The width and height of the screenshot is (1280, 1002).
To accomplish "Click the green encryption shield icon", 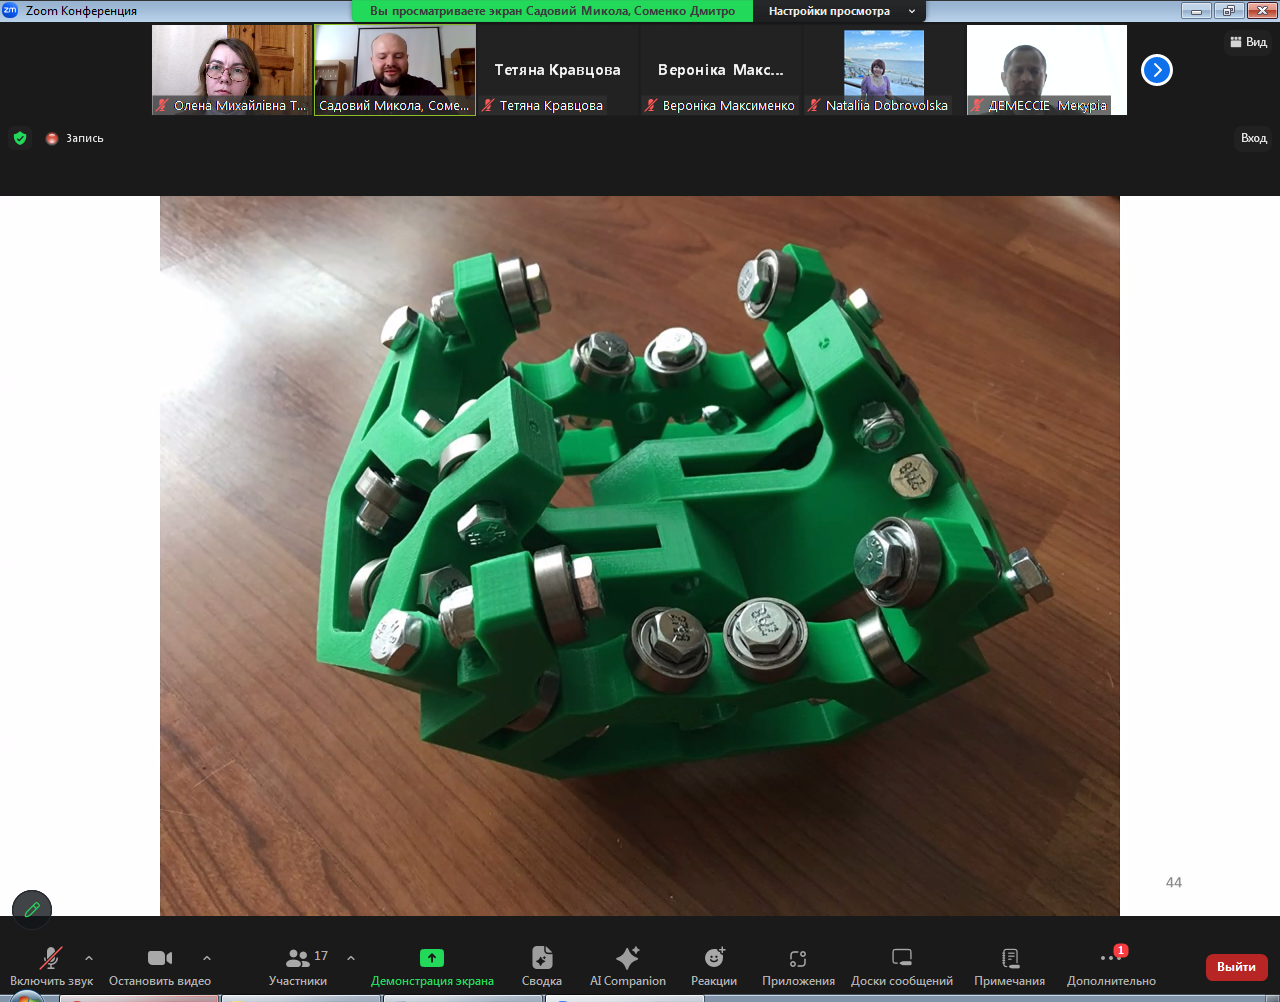I will coord(20,138).
